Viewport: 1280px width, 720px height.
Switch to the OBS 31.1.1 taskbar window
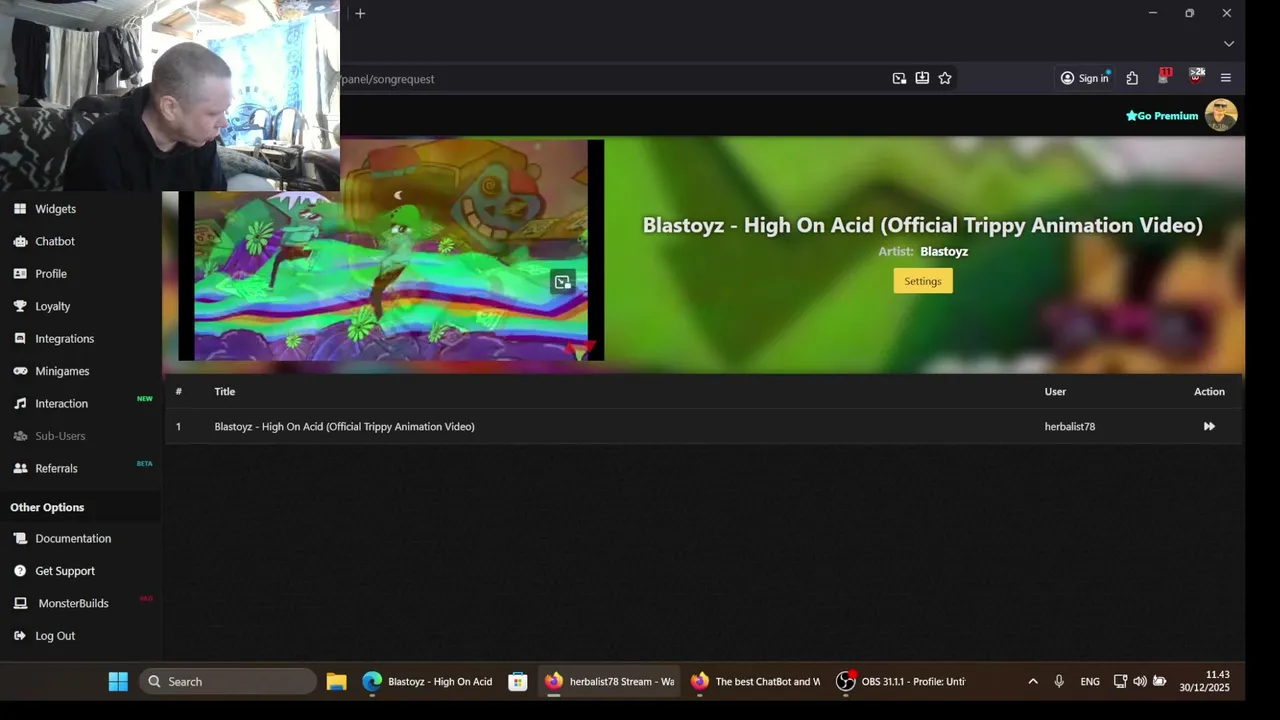pyautogui.click(x=901, y=682)
